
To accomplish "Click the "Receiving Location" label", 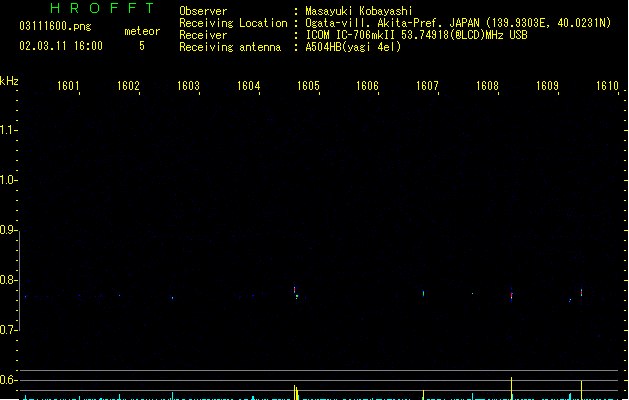I will point(233,23).
